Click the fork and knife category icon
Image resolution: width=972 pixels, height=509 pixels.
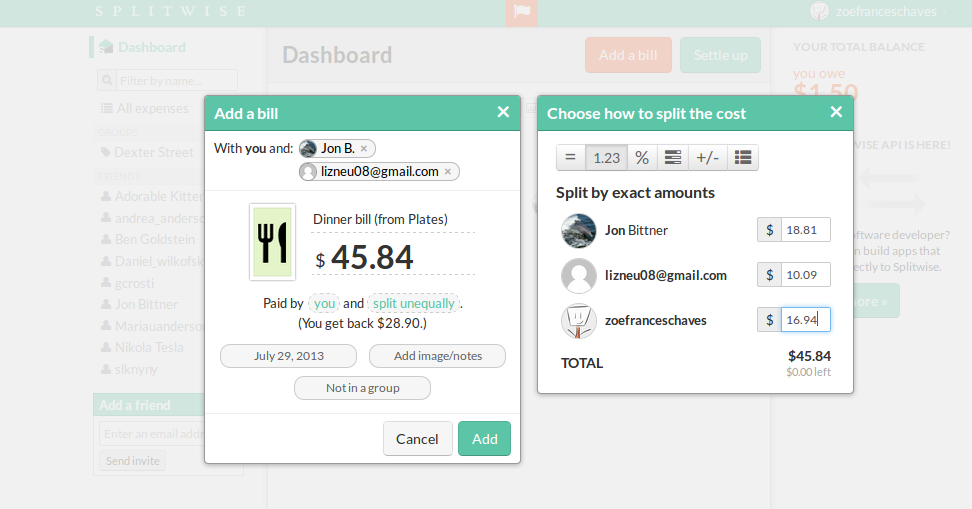[272, 242]
